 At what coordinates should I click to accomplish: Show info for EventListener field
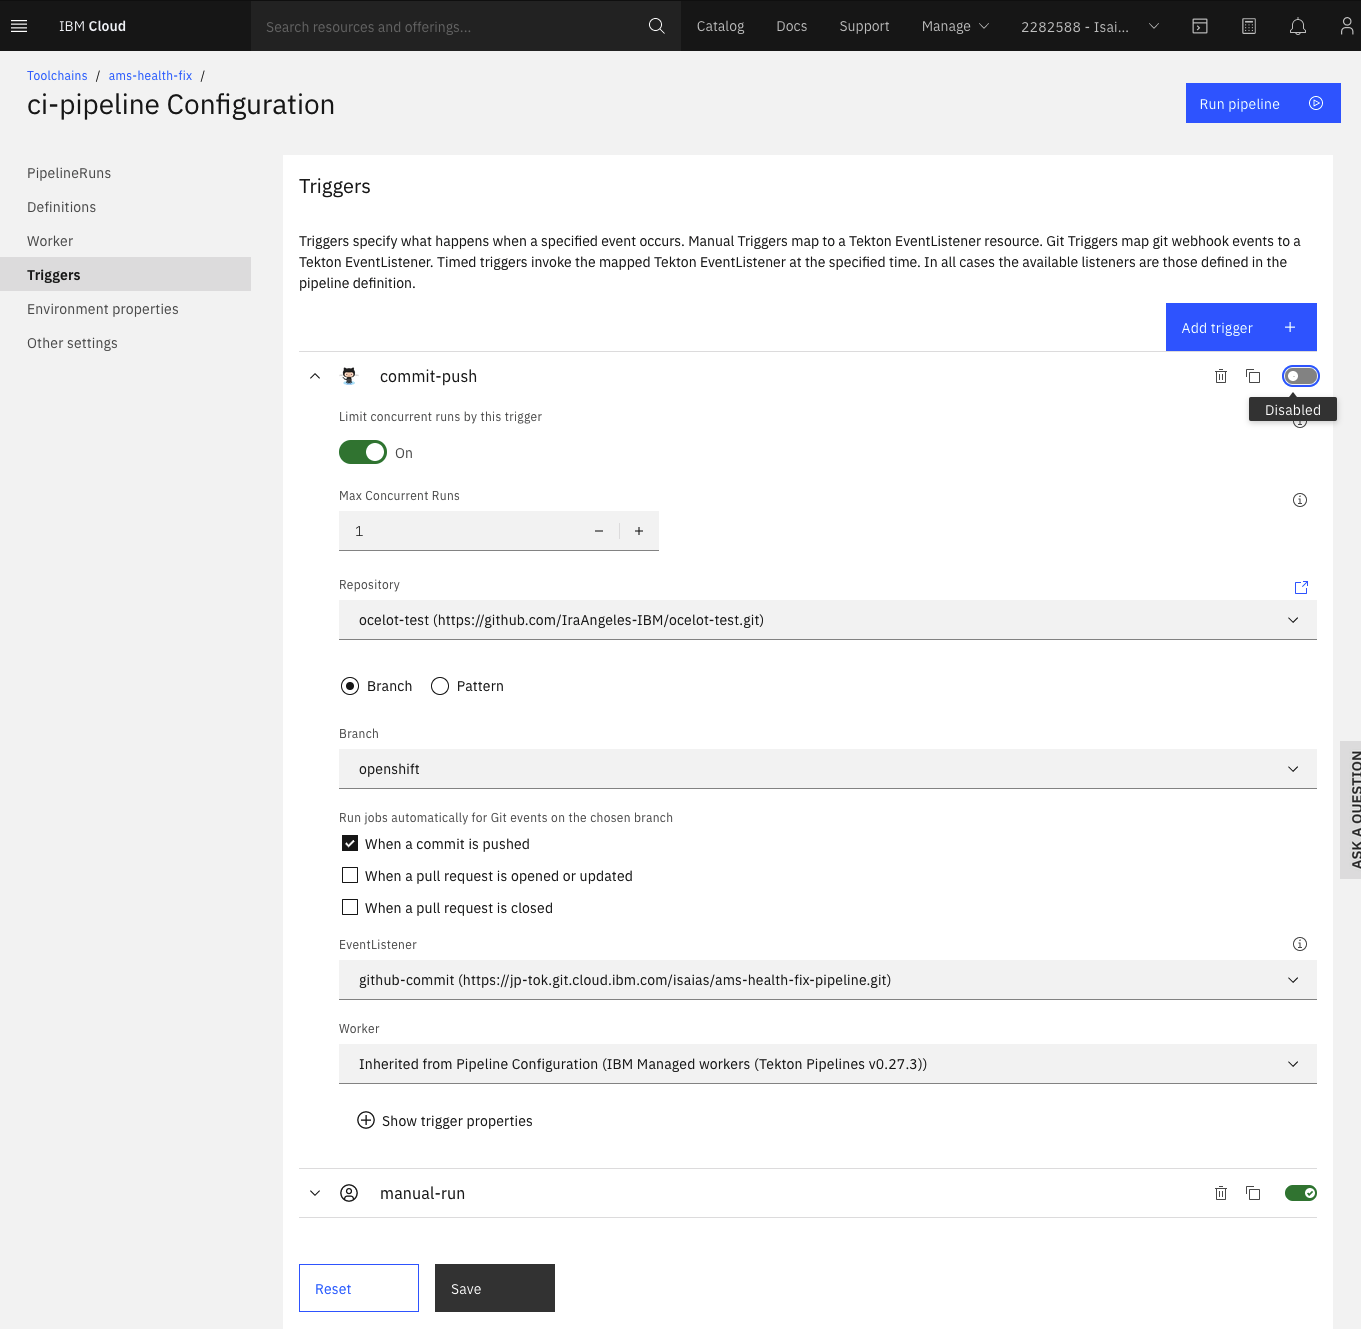[1300, 944]
